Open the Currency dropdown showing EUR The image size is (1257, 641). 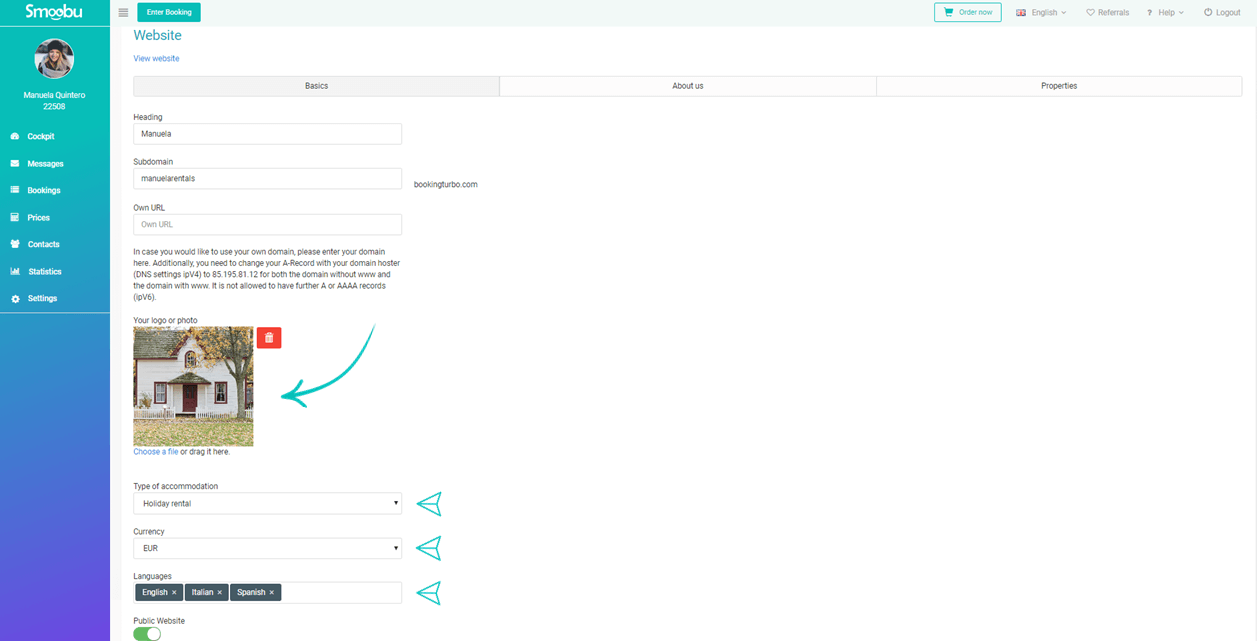pos(268,548)
